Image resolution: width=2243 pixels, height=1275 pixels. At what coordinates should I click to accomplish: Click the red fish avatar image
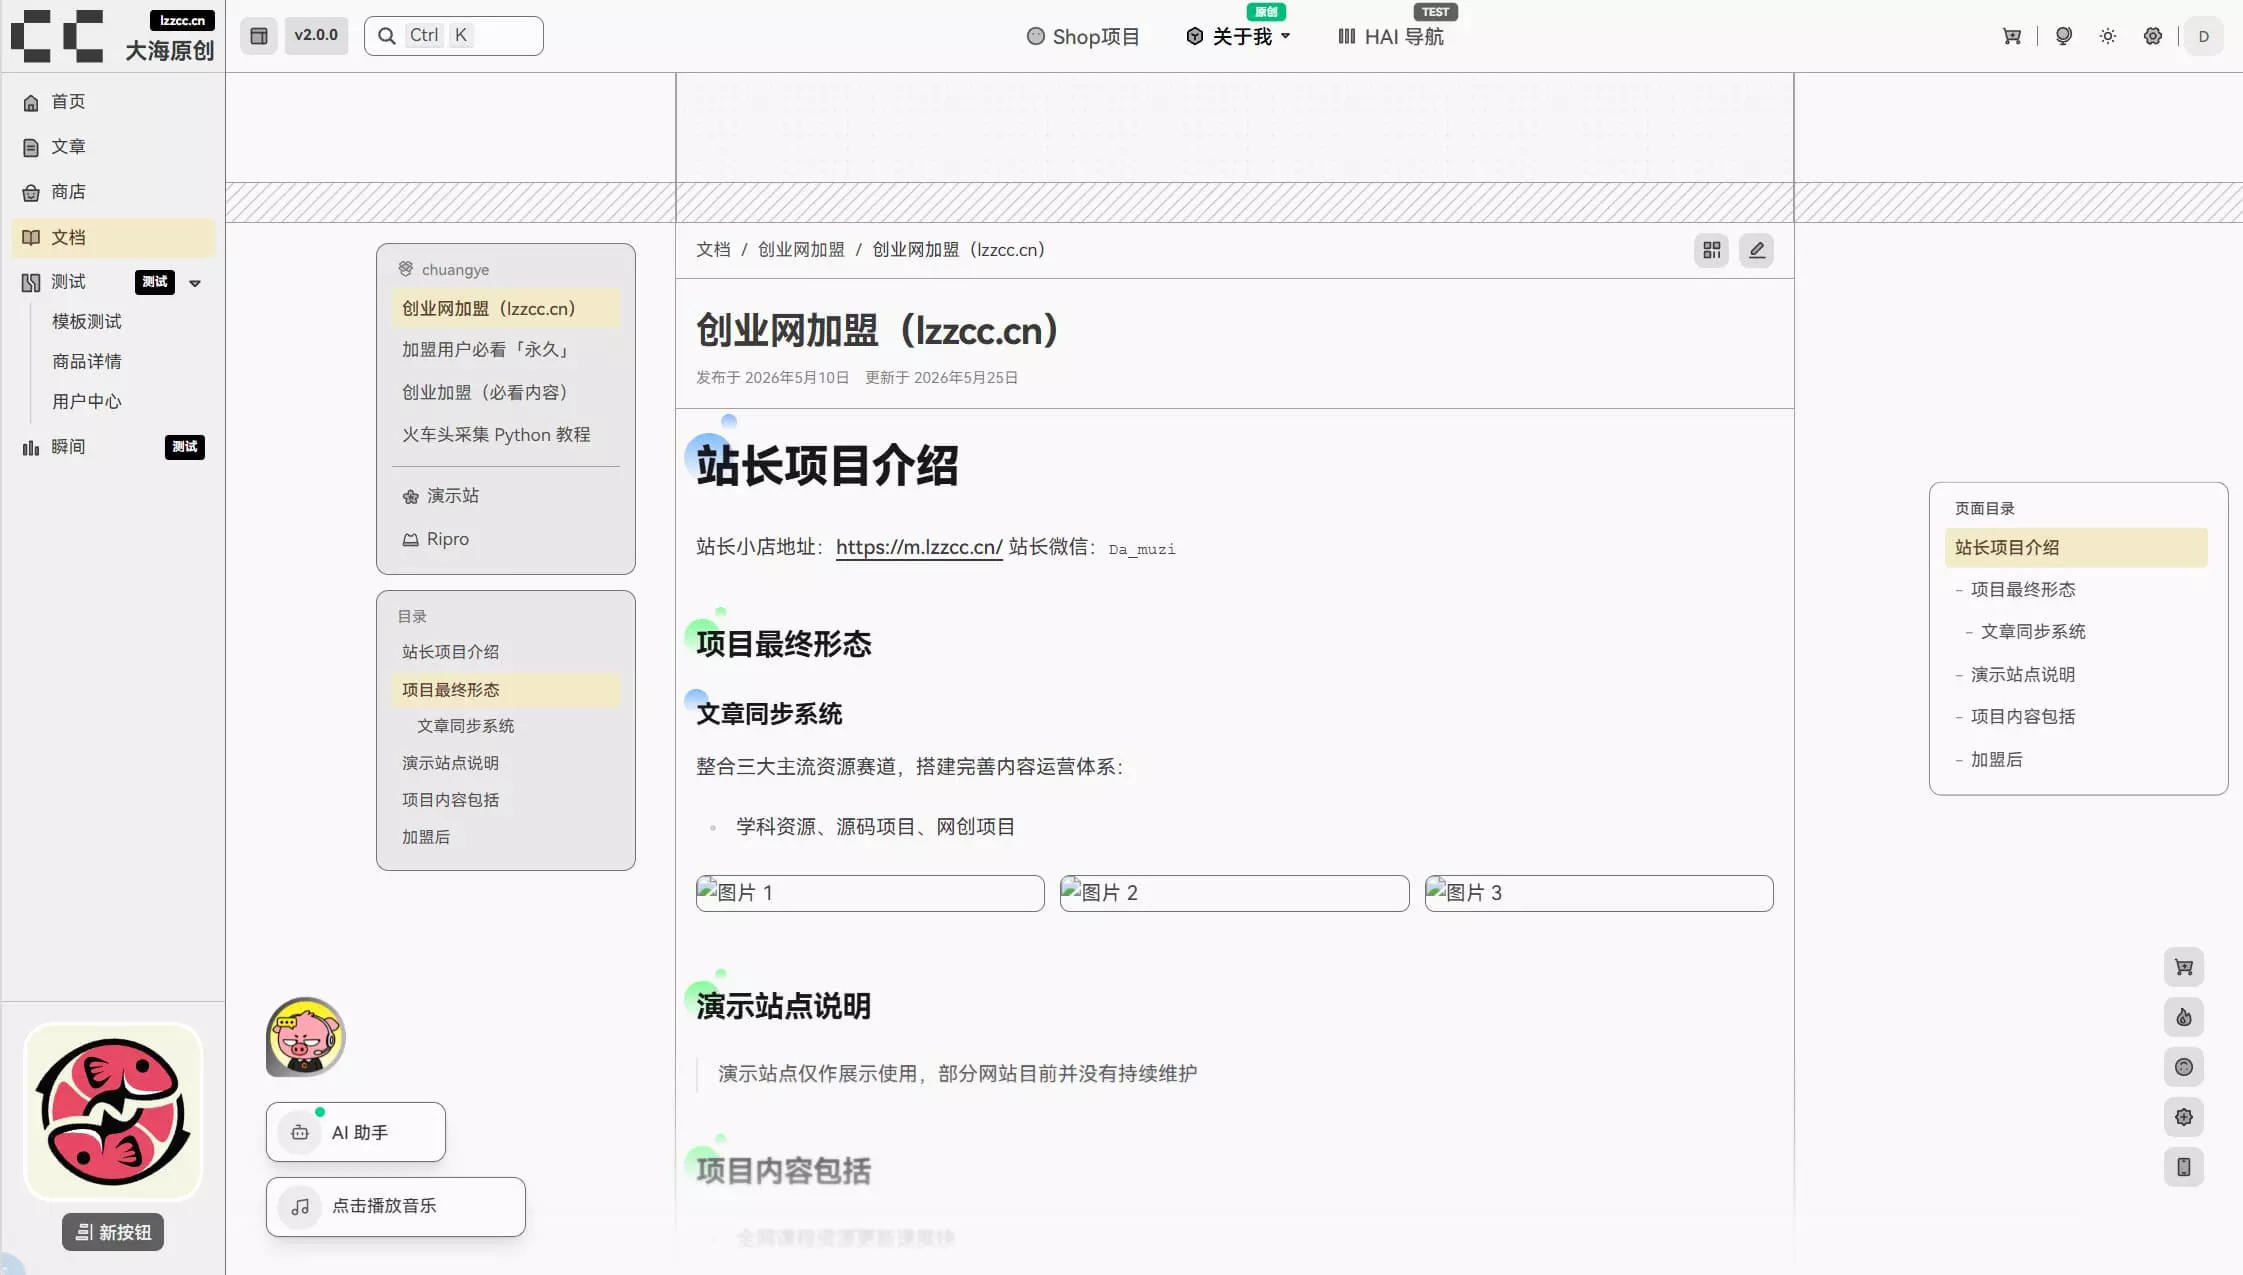[113, 1111]
